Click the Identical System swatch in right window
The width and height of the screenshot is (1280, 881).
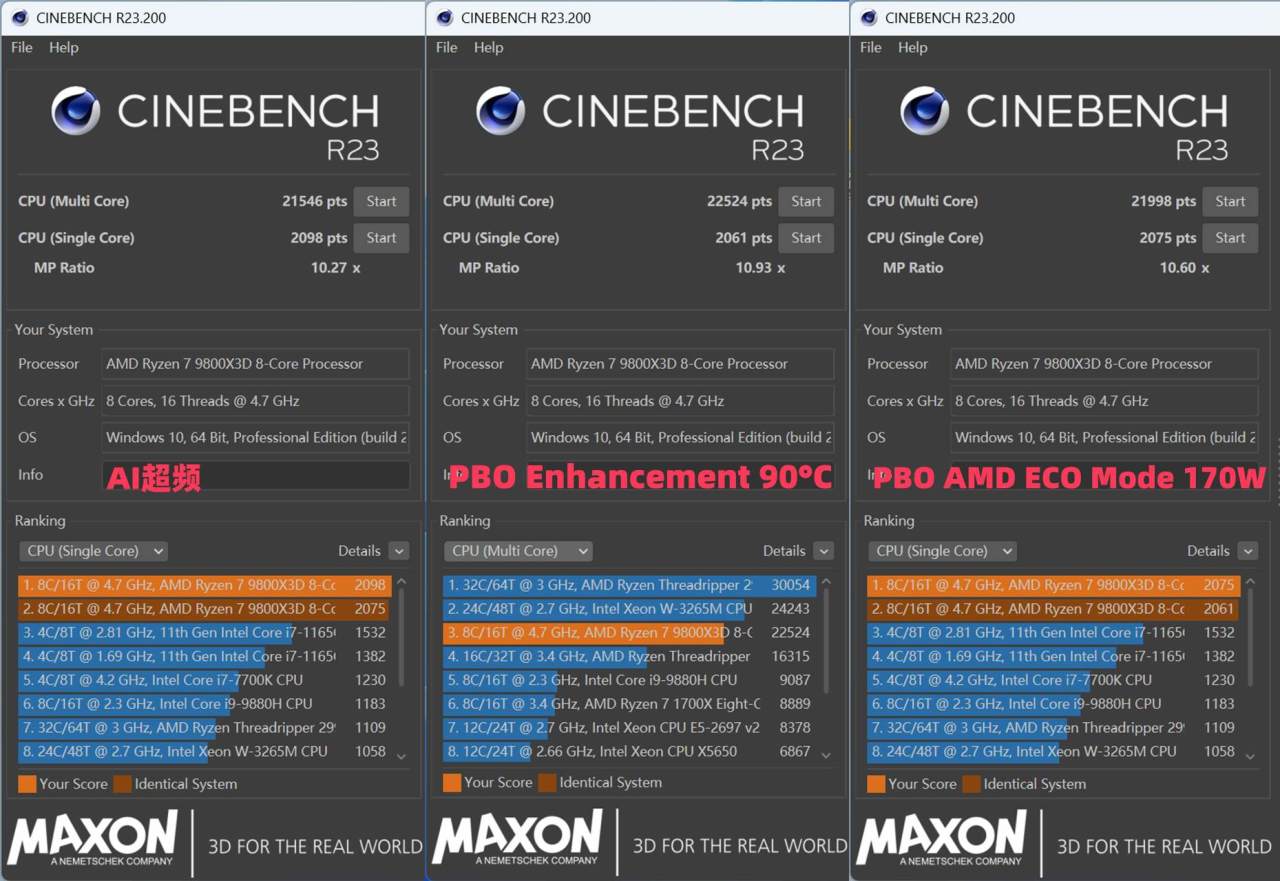click(971, 784)
